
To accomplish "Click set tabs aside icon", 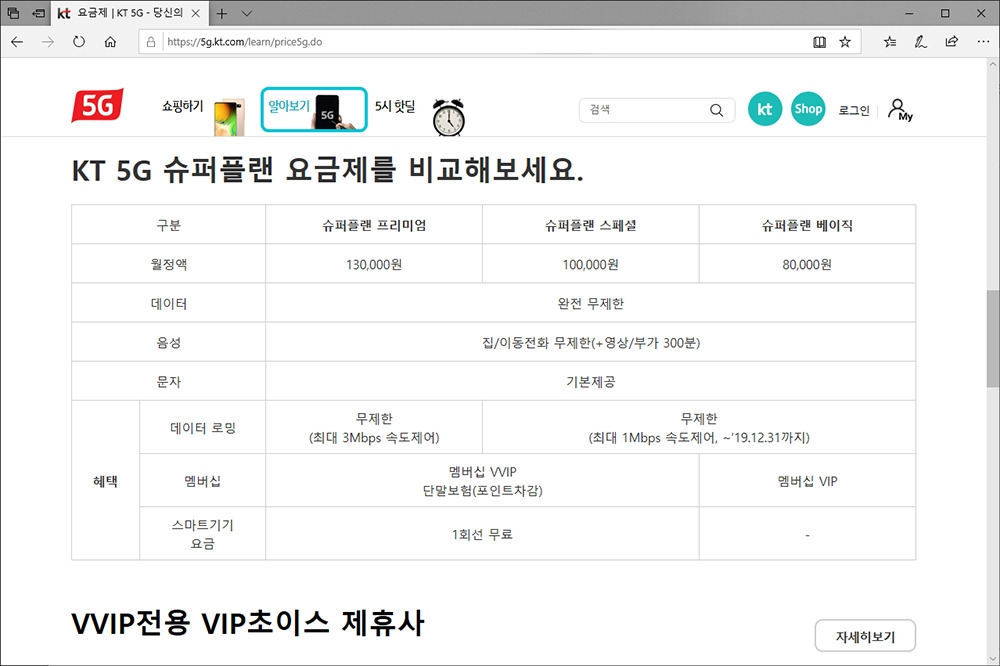I will [x=39, y=13].
